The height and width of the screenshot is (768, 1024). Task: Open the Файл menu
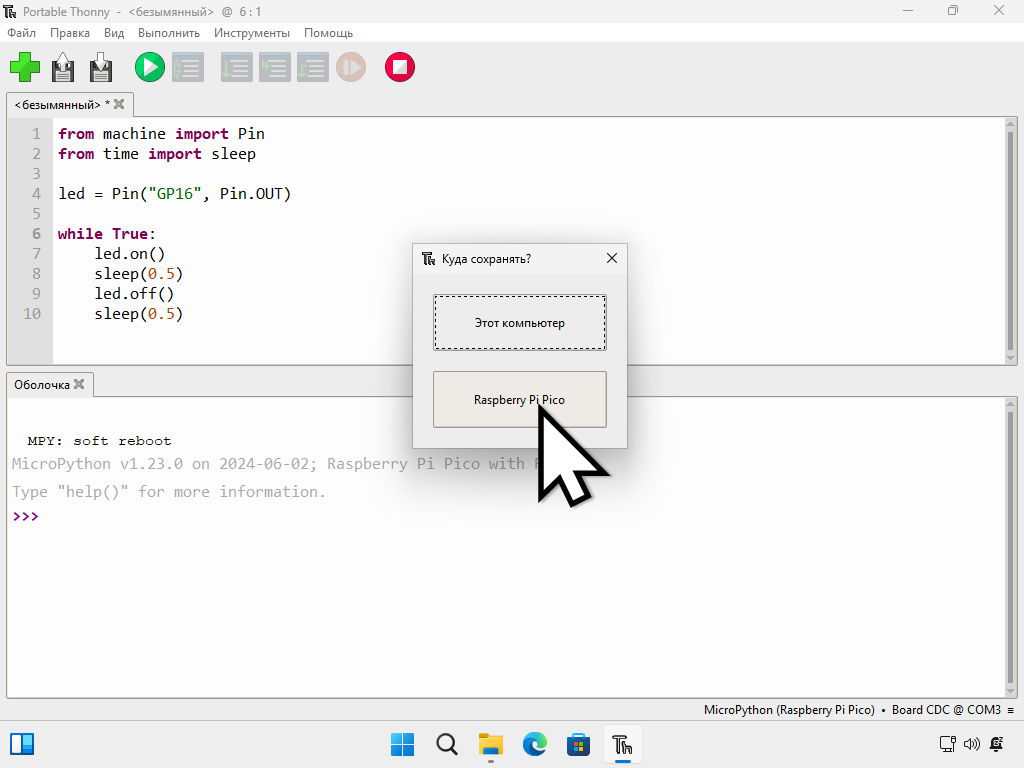[x=22, y=33]
